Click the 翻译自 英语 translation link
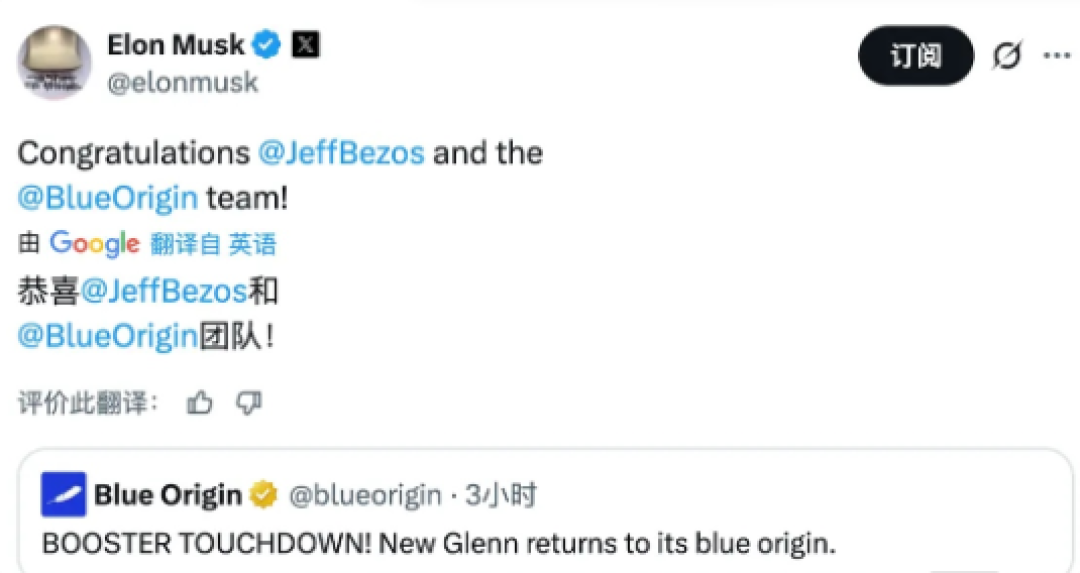 tap(213, 244)
